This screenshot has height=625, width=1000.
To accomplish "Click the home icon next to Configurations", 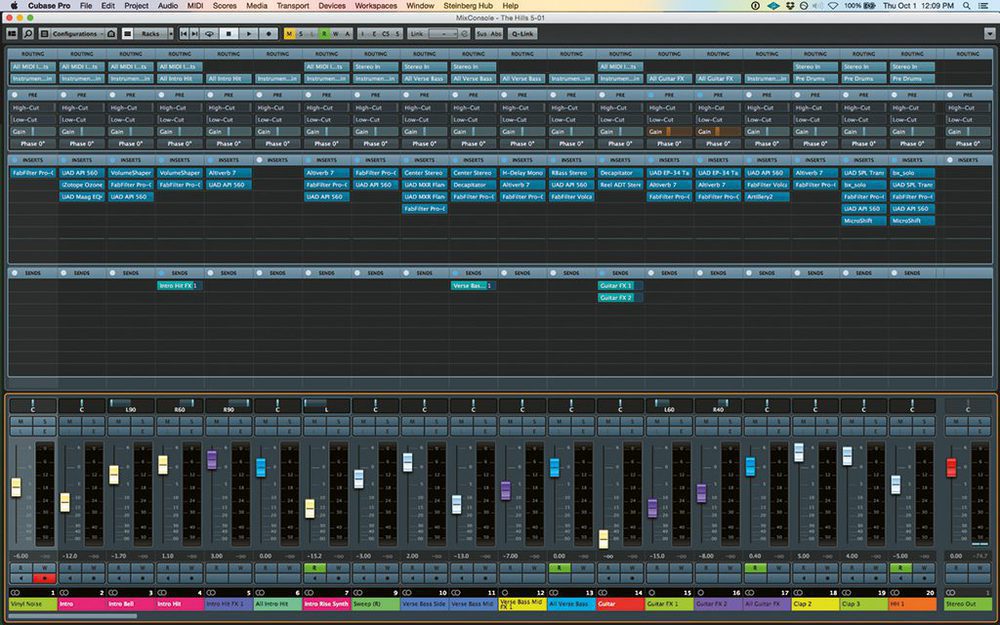I will click(111, 34).
